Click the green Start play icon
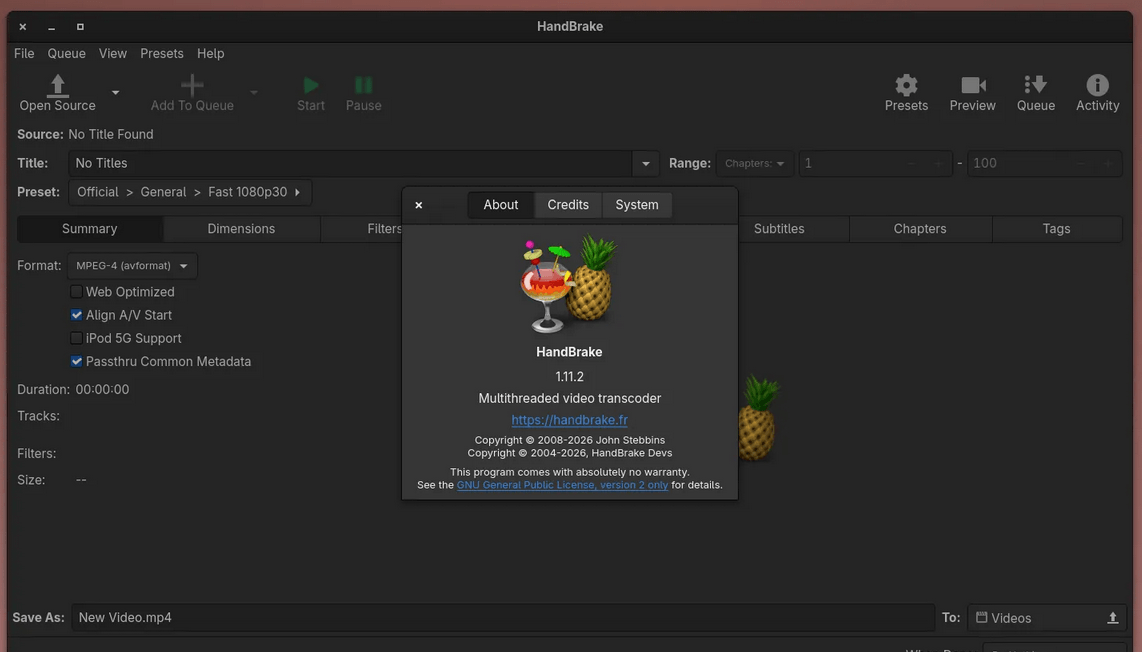 (x=311, y=85)
